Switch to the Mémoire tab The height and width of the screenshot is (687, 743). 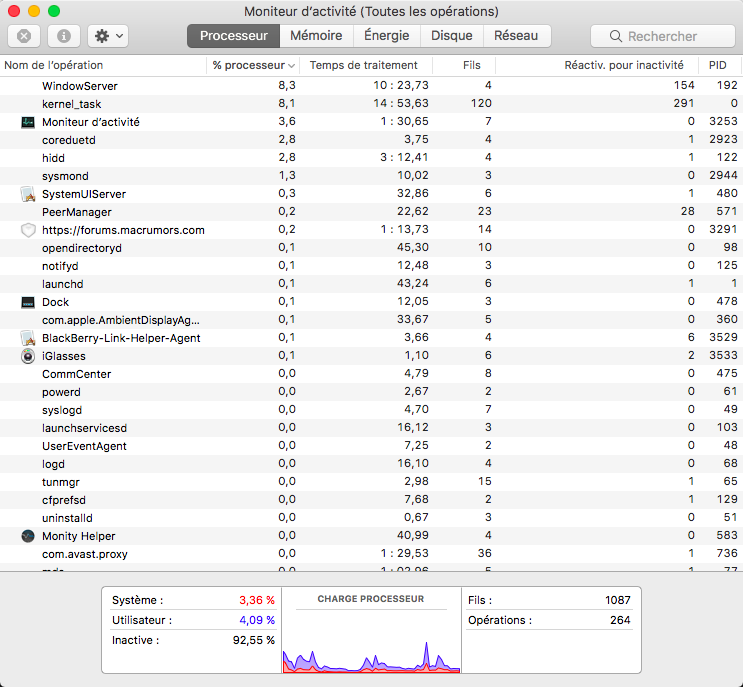[316, 36]
